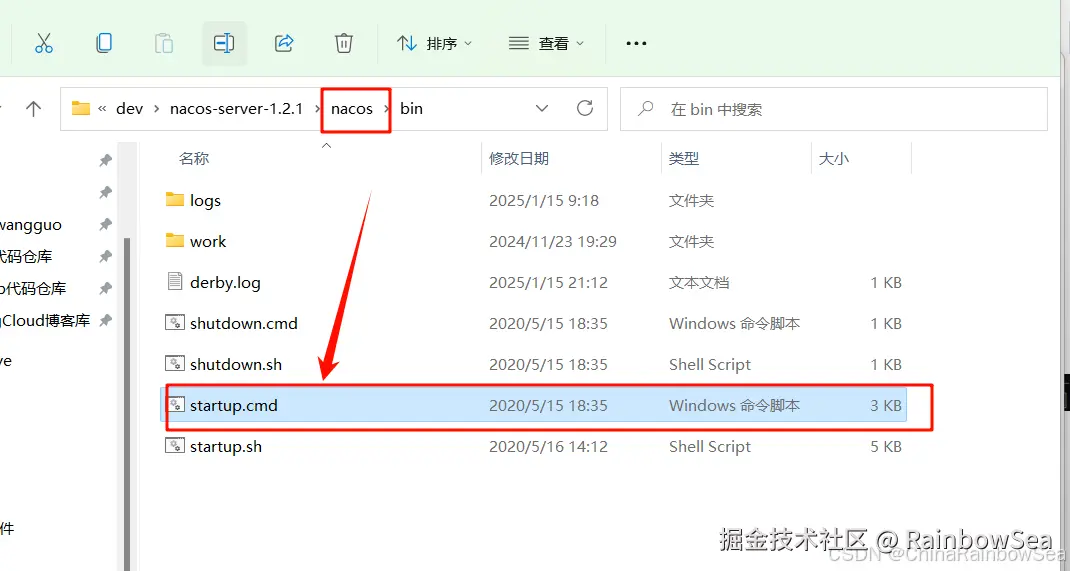Click the Paste clipboard icon

(164, 43)
